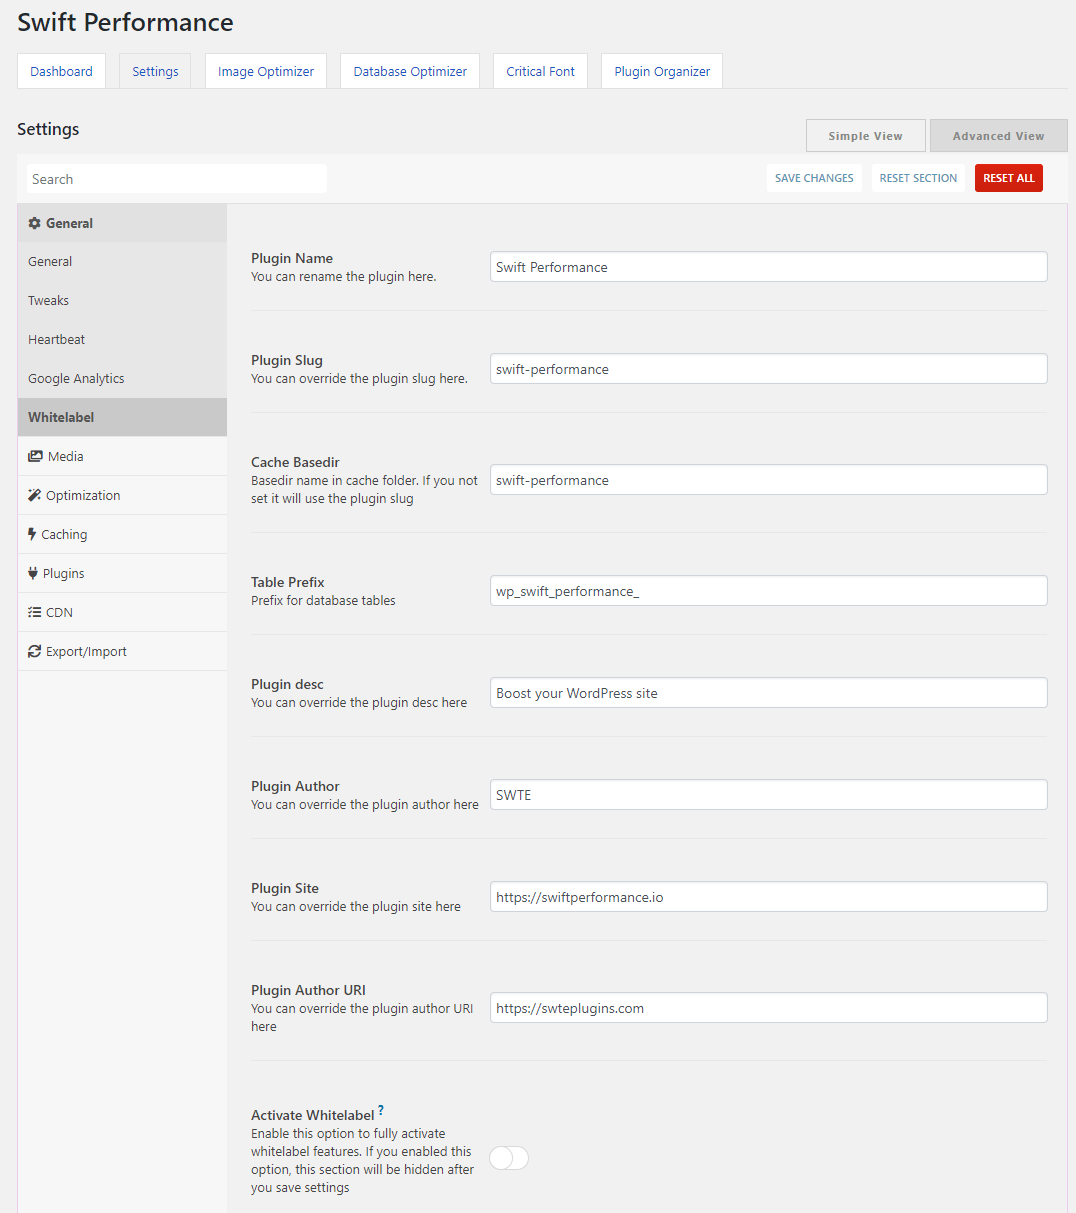Expand the CDN section label
Screen dimensions: 1076x1213
59,612
